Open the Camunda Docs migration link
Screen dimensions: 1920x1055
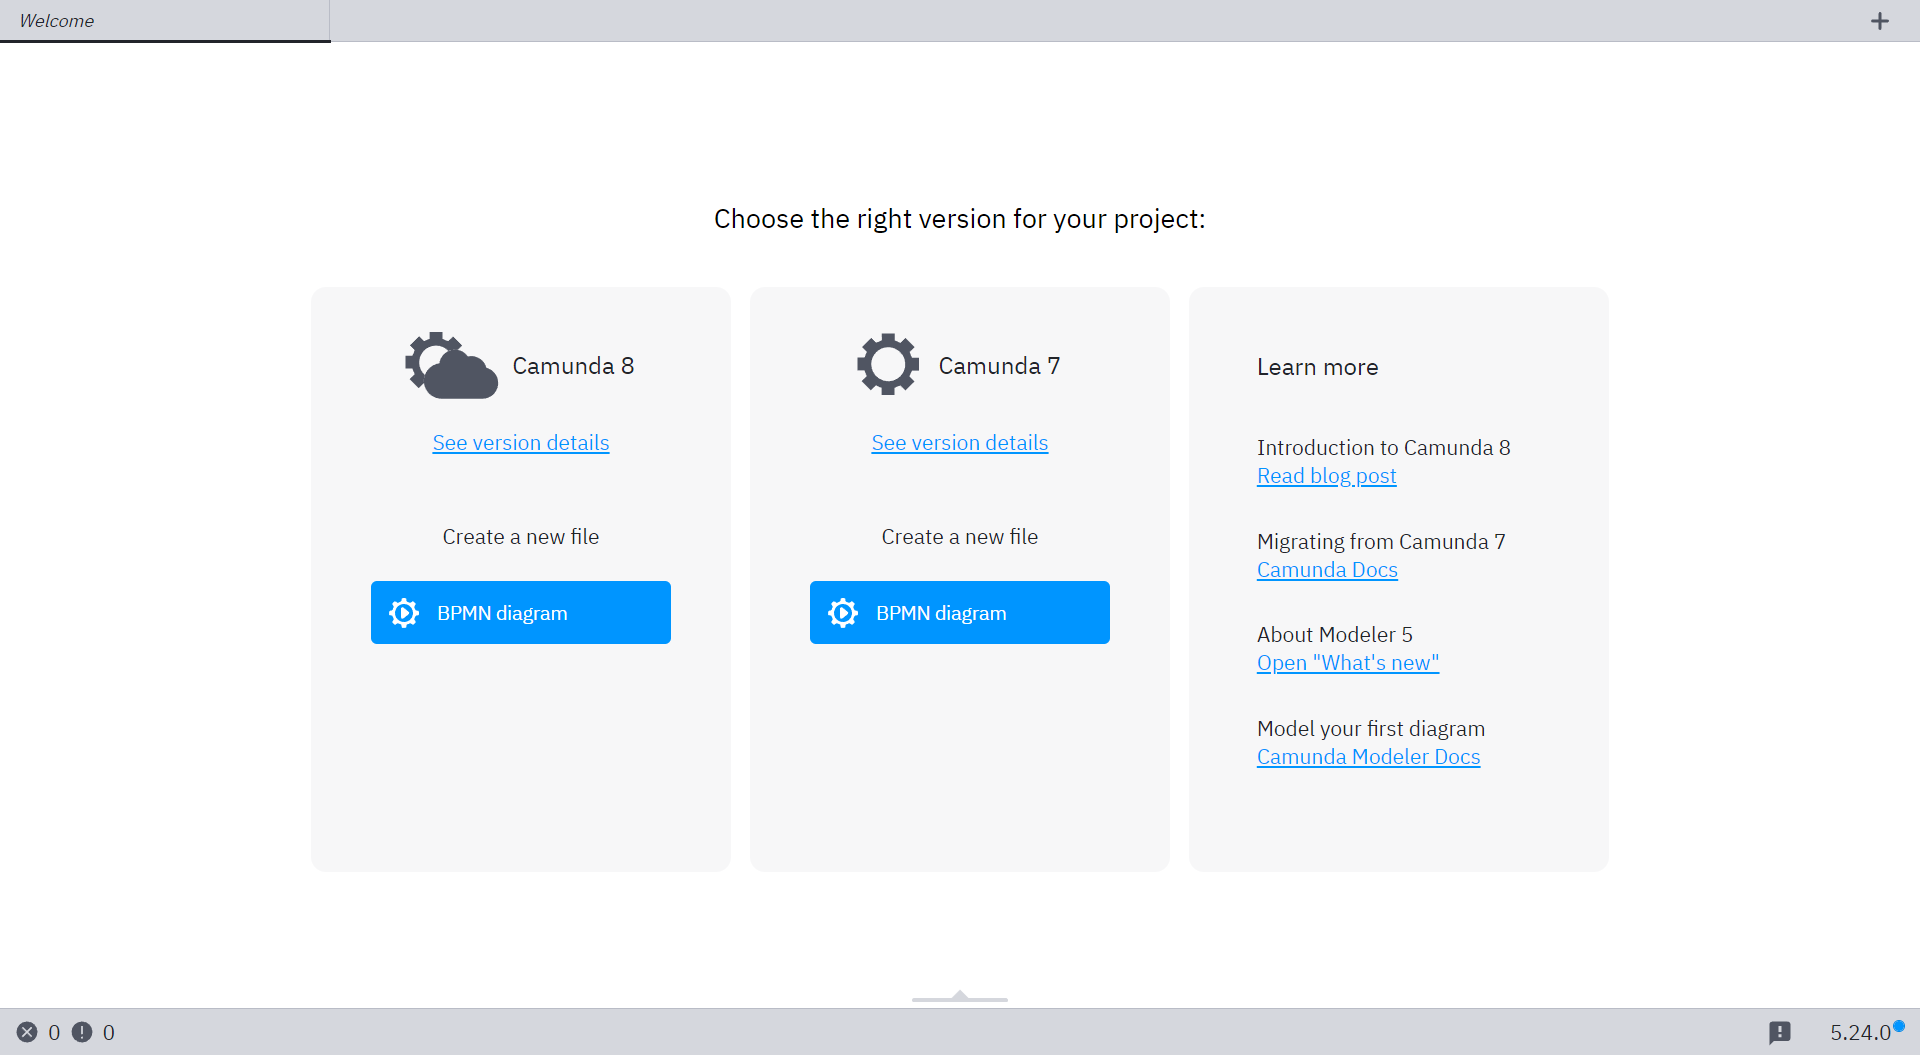(x=1327, y=570)
